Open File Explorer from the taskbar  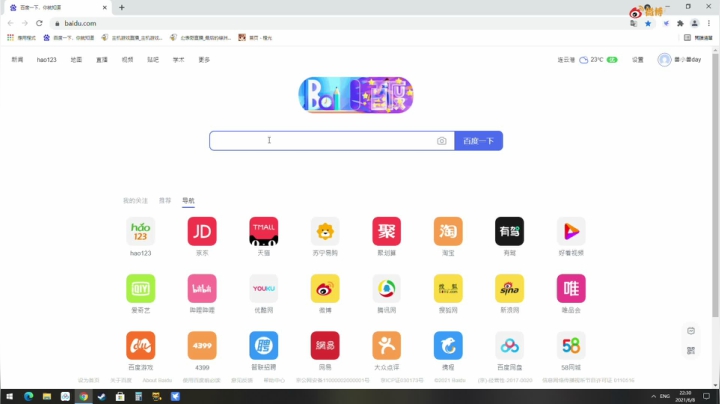coord(47,397)
